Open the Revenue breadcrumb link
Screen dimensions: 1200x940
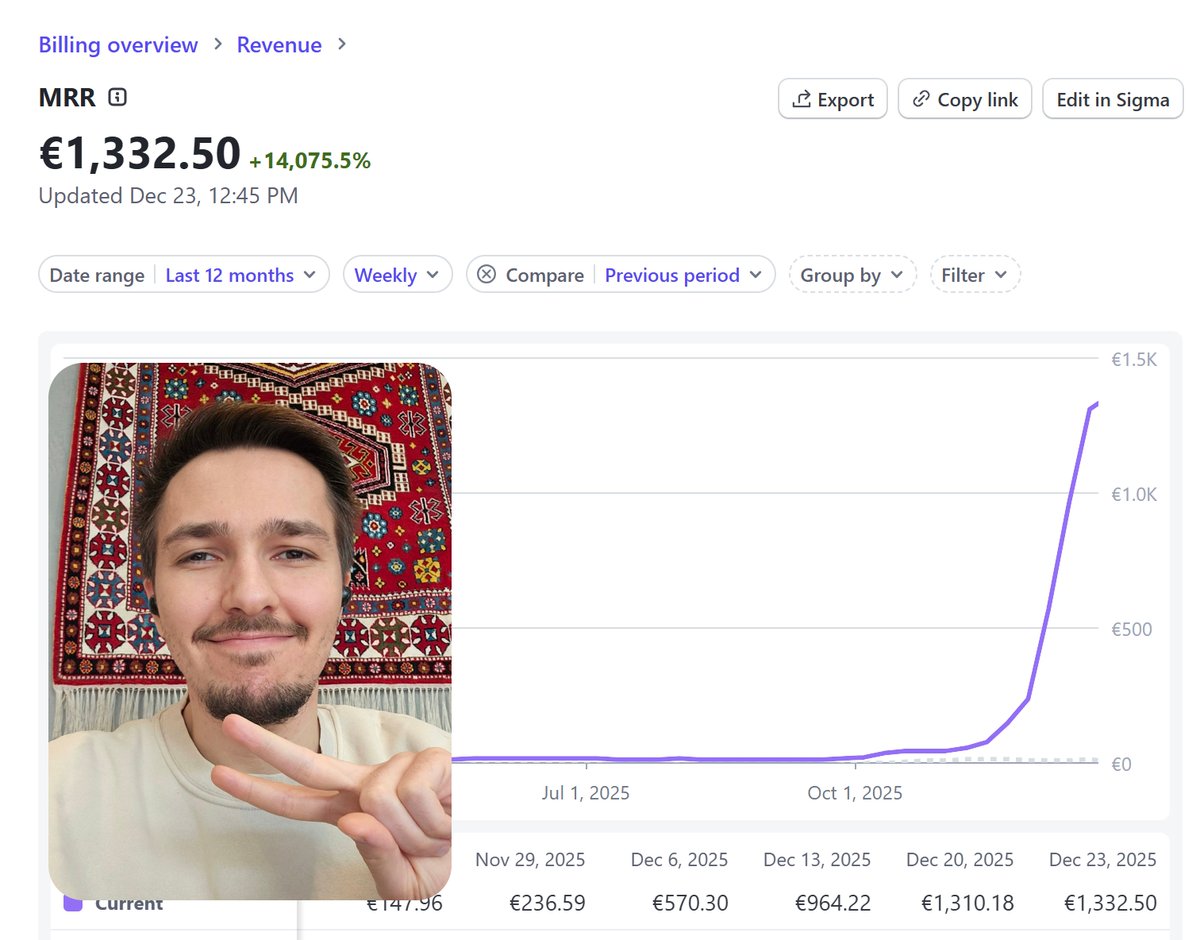279,45
